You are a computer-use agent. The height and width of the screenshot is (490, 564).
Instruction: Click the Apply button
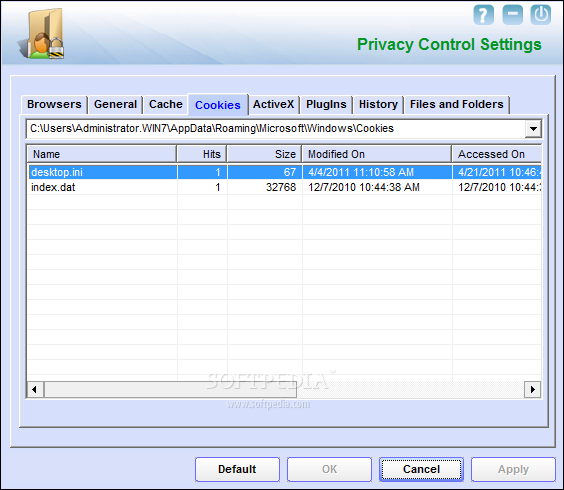click(x=513, y=469)
